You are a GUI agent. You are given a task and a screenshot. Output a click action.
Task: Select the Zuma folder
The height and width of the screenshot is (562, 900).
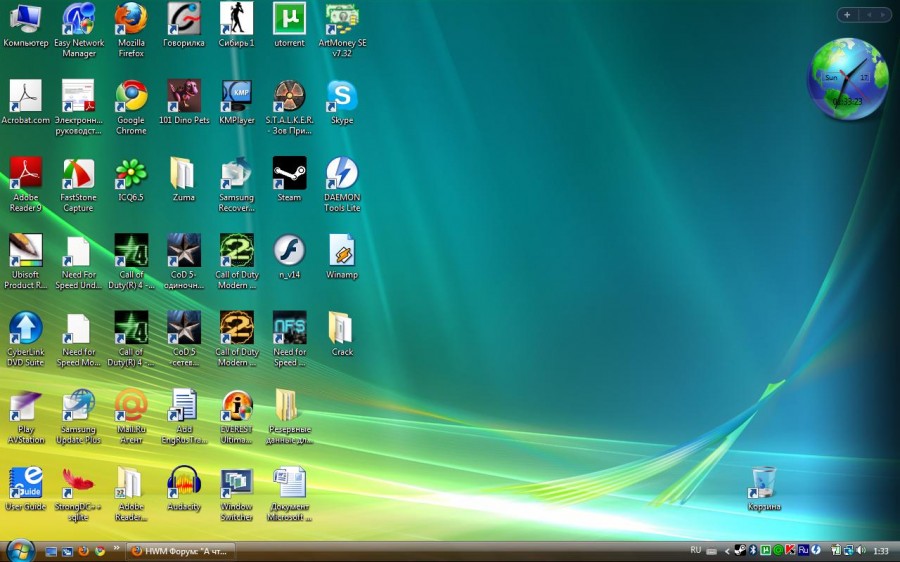[184, 180]
